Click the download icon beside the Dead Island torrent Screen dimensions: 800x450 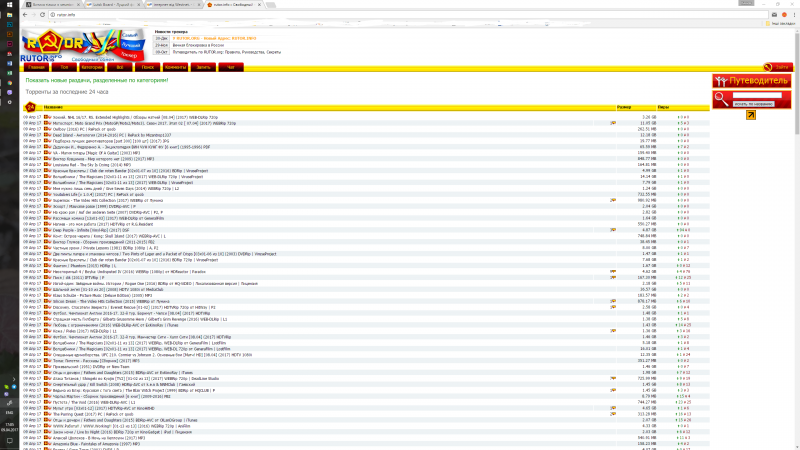click(x=46, y=136)
